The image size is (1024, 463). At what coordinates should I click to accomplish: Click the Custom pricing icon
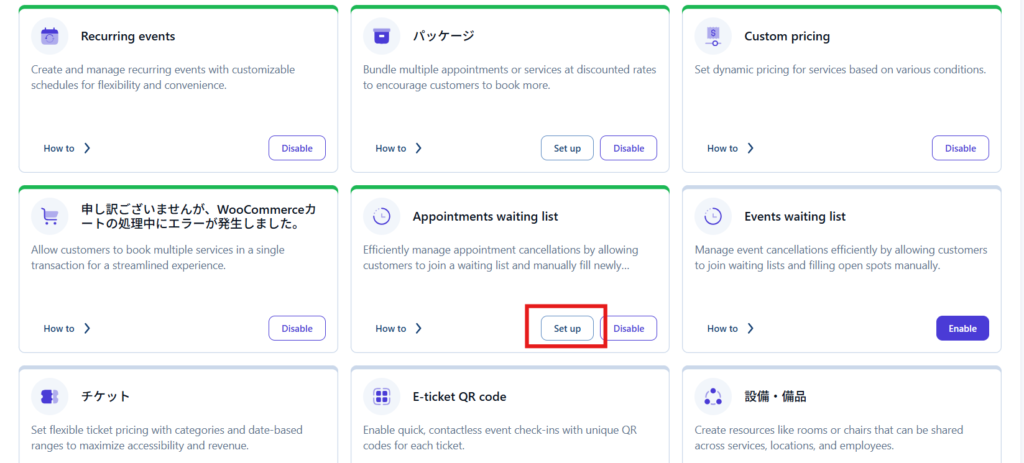pos(713,36)
